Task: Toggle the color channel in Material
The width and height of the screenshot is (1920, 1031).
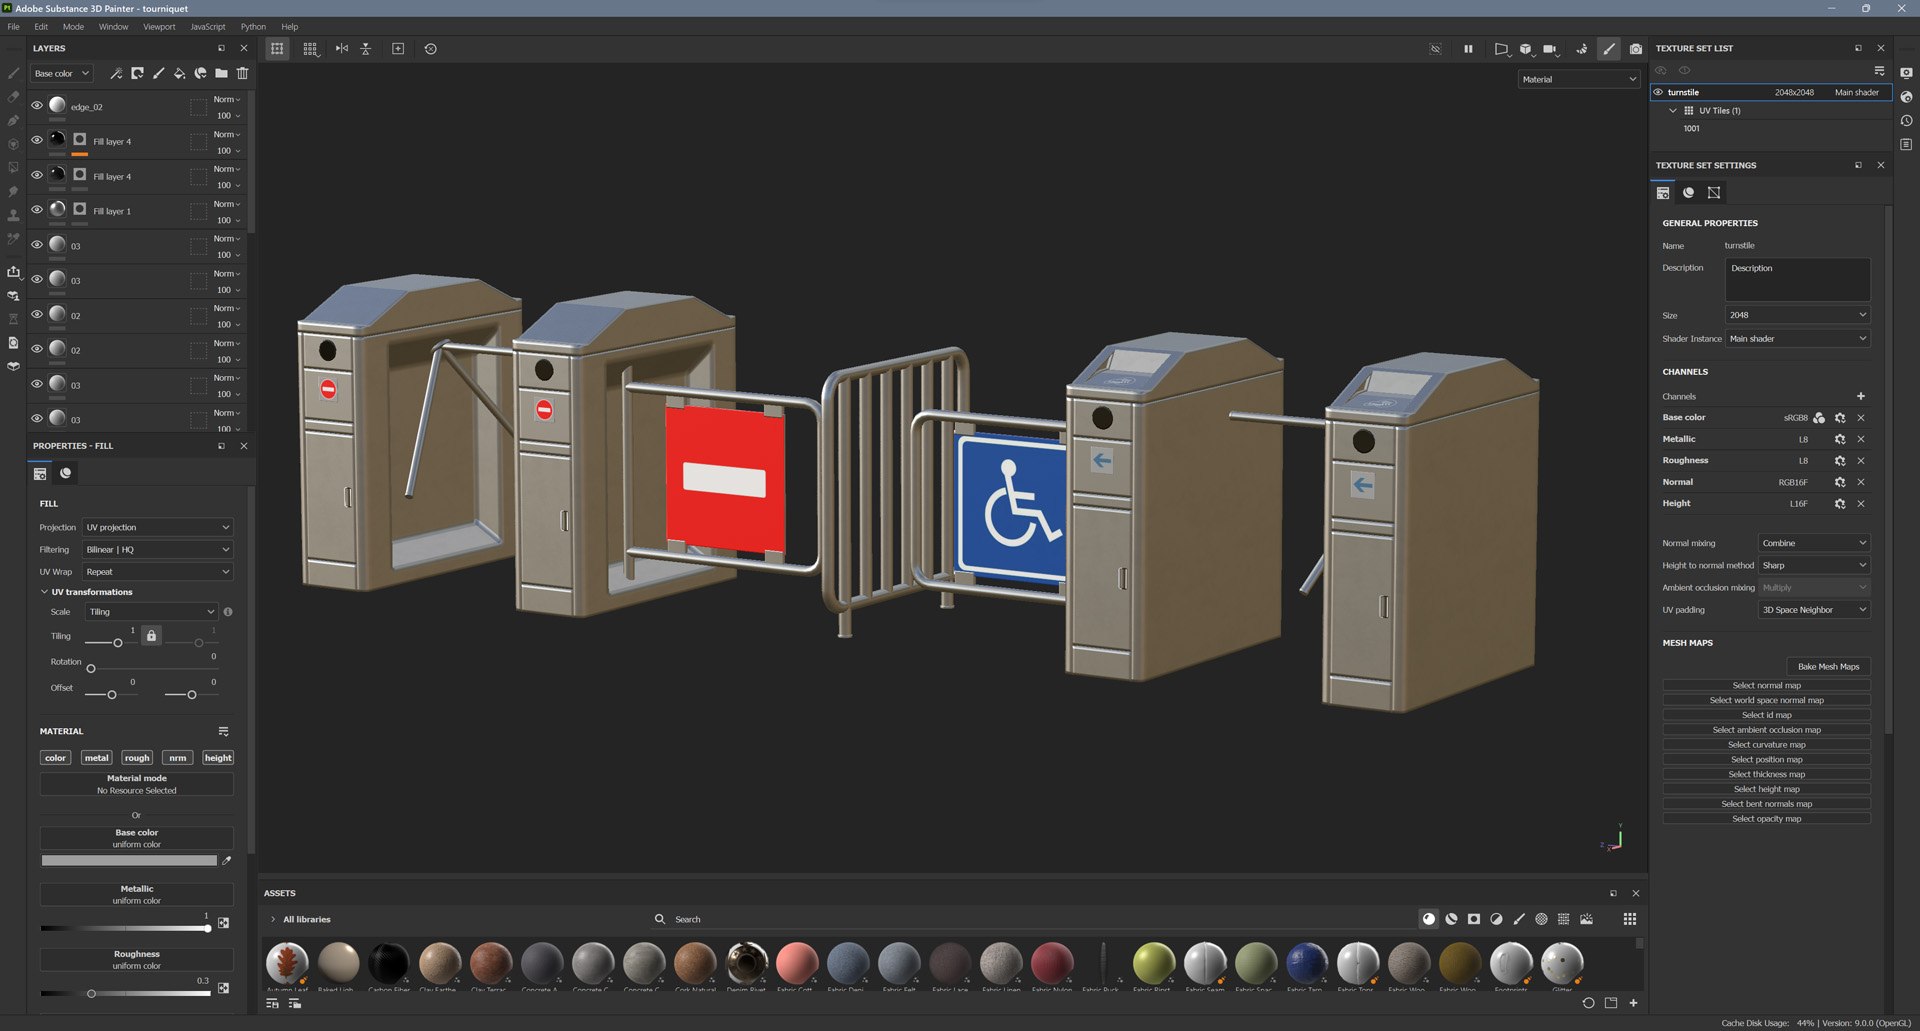Action: [x=55, y=758]
